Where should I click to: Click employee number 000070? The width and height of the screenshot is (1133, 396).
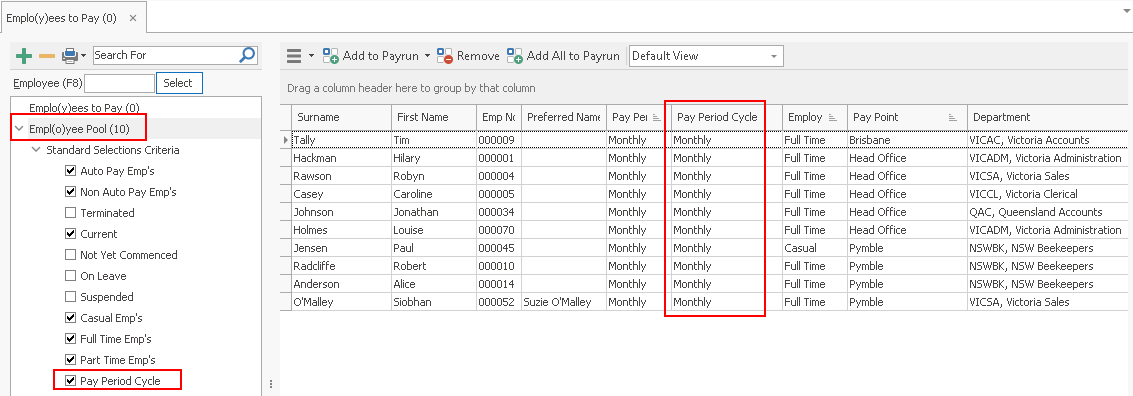coord(498,230)
